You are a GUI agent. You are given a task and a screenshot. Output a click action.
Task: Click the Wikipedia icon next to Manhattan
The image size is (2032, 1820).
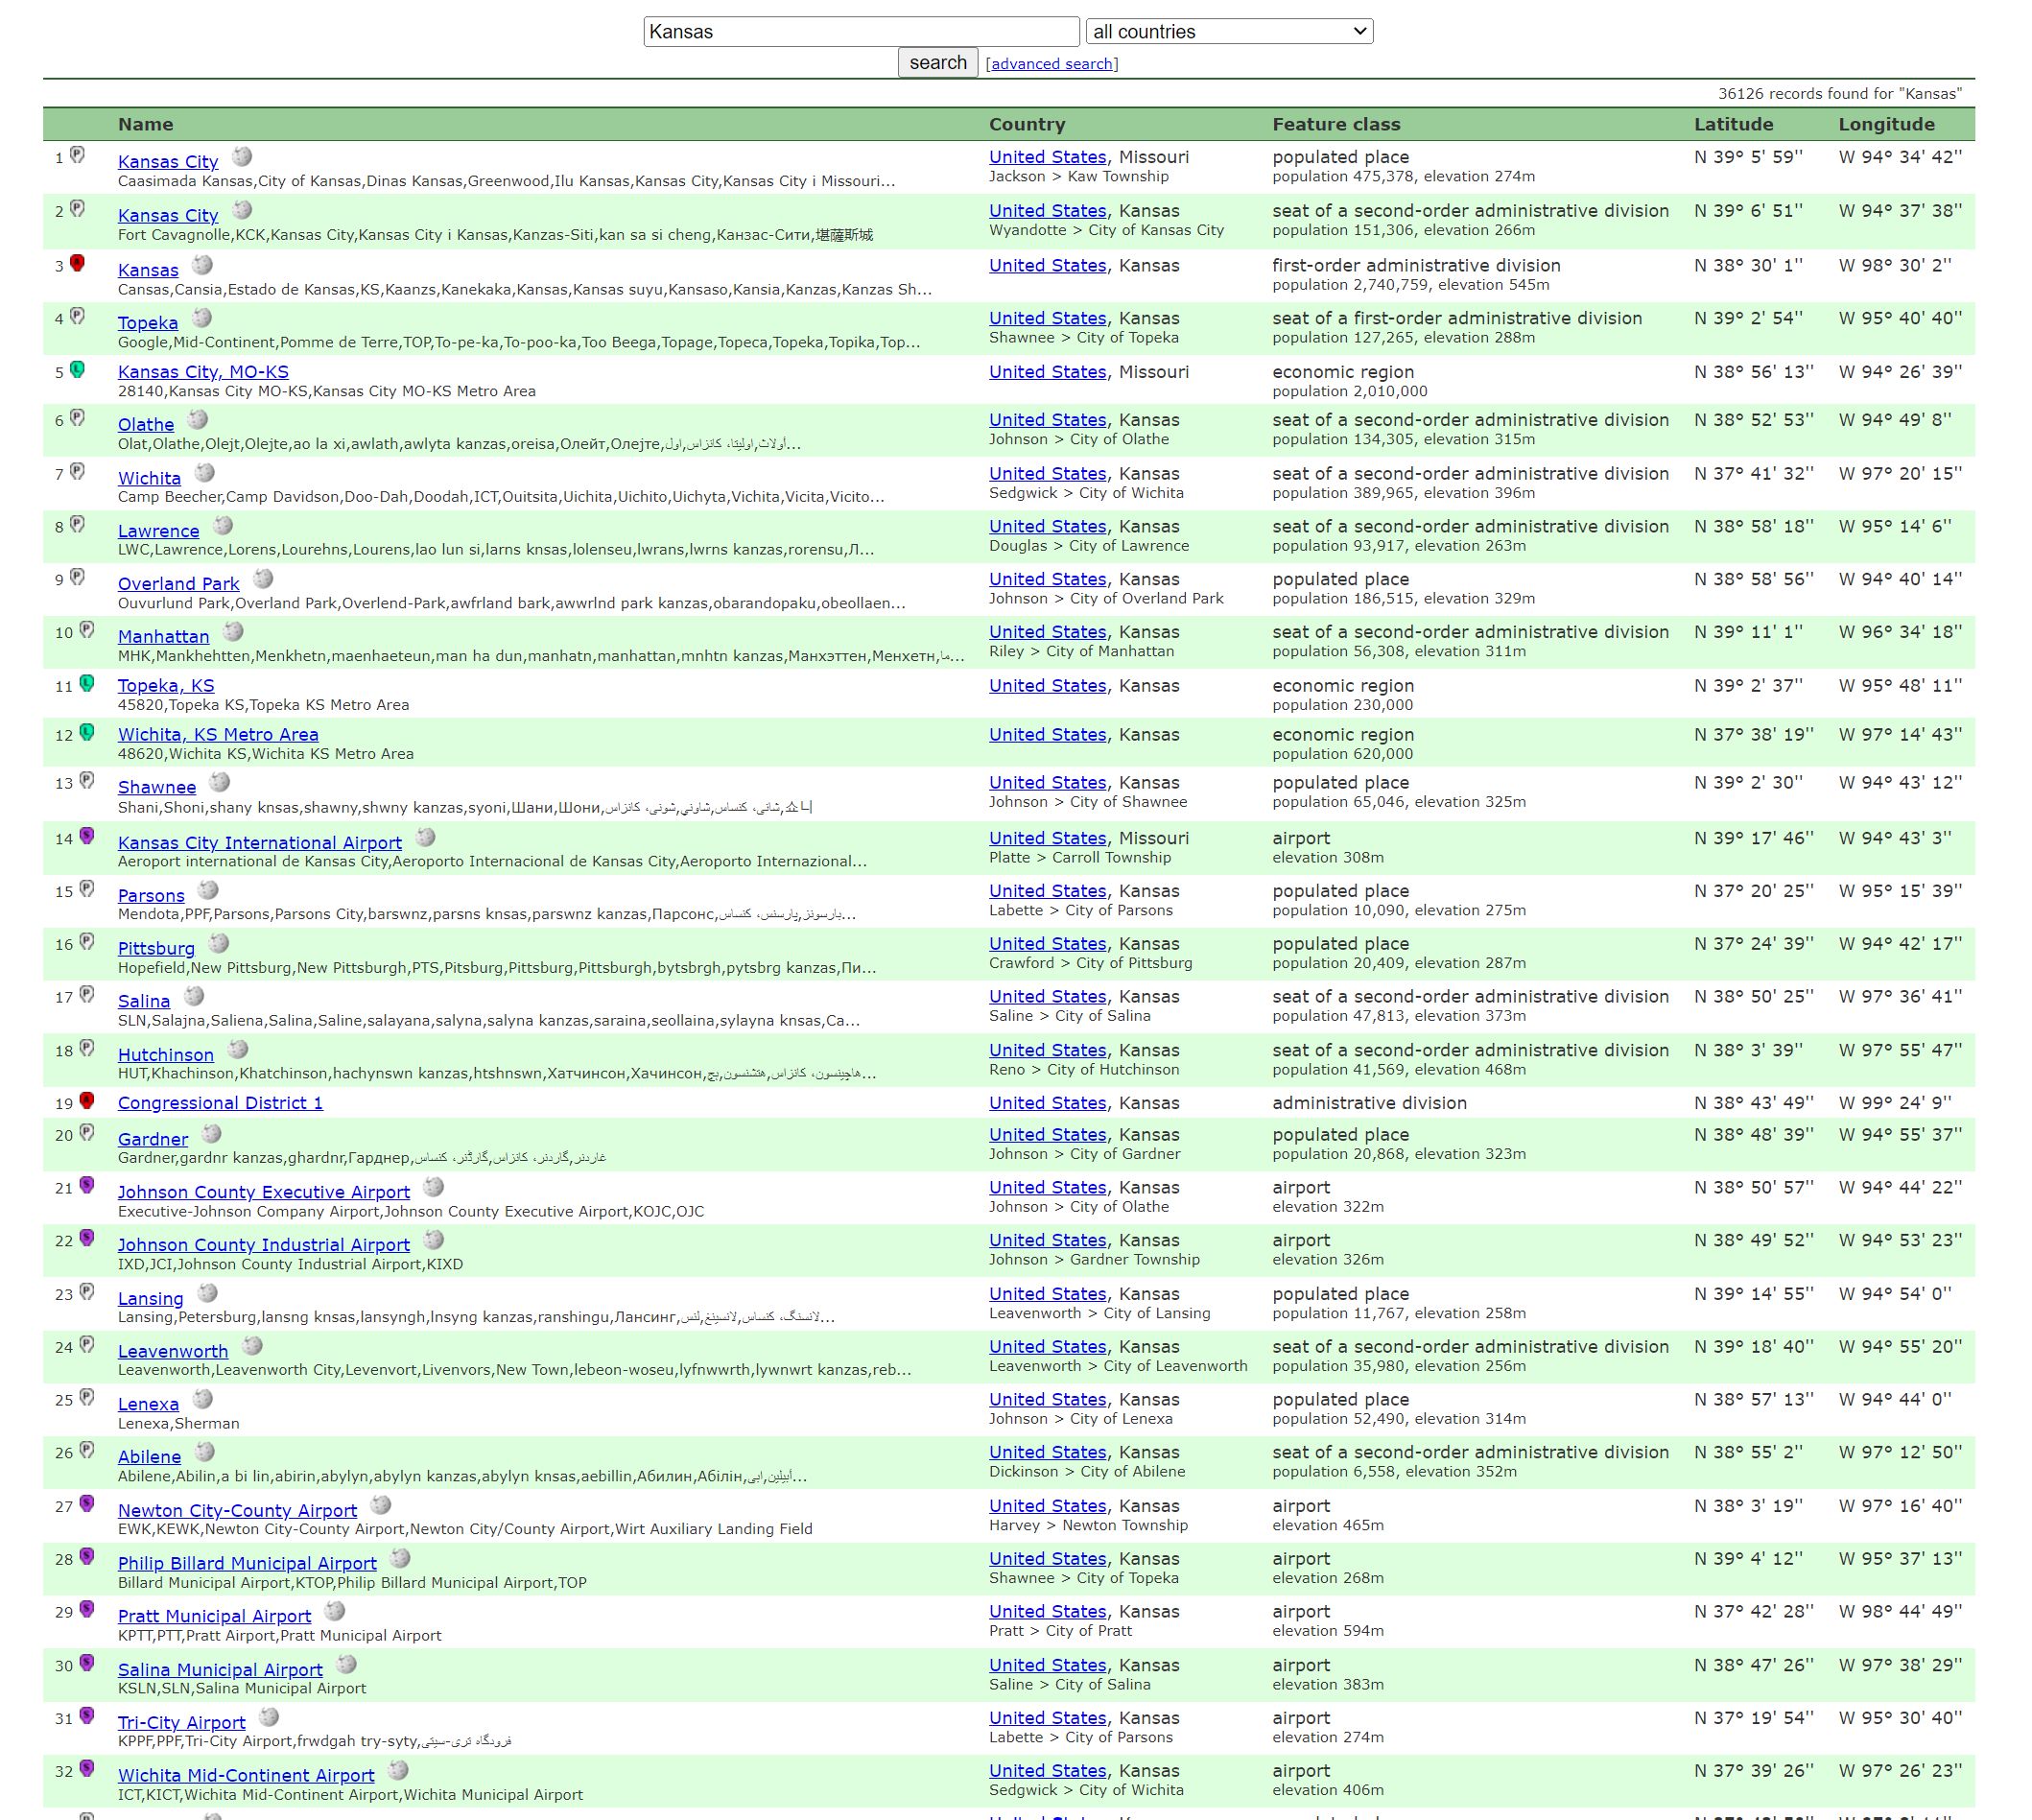pos(232,631)
